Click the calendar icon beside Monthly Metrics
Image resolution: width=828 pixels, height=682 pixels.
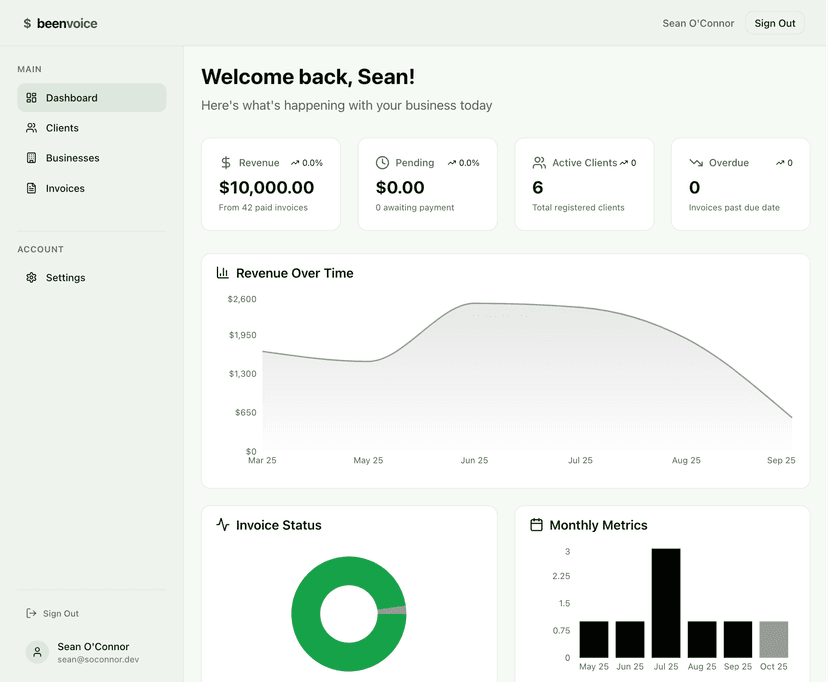click(536, 524)
